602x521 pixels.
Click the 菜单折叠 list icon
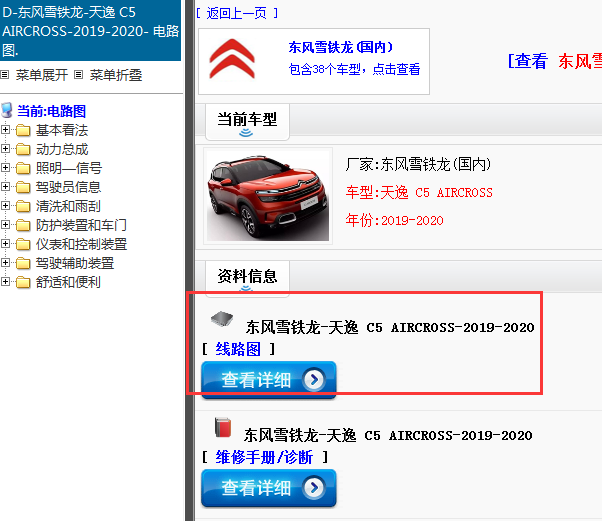[x=78, y=74]
